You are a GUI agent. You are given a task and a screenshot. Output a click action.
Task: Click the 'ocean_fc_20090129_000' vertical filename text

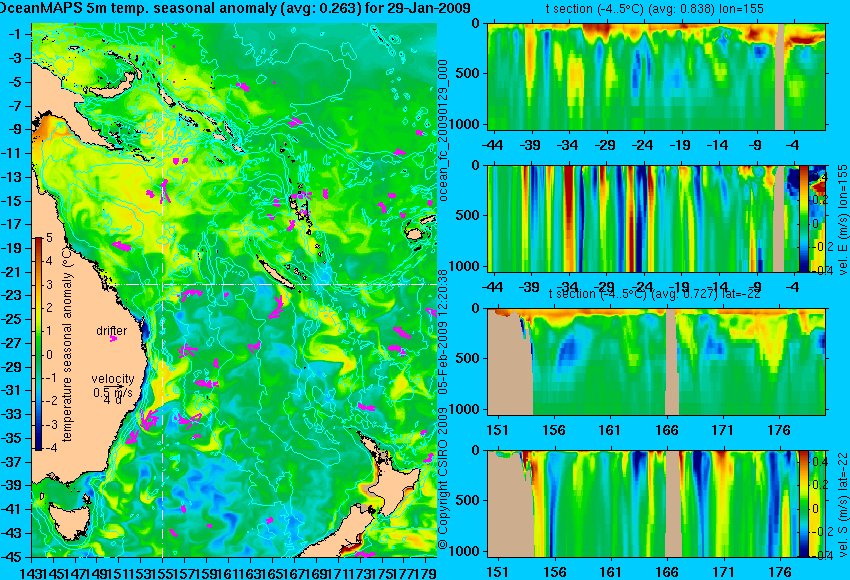(443, 130)
